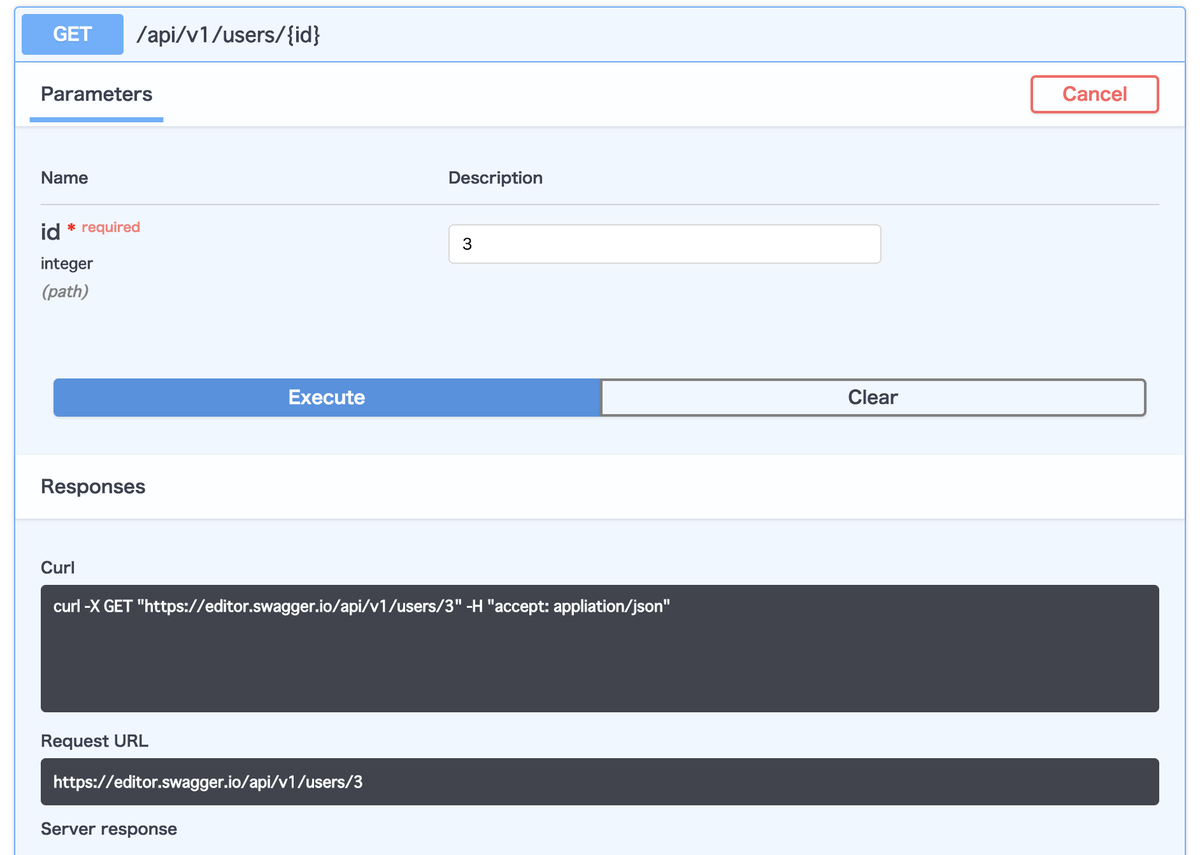Click the Server response label
Screen dimensions: 1200x855
pos(108,828)
